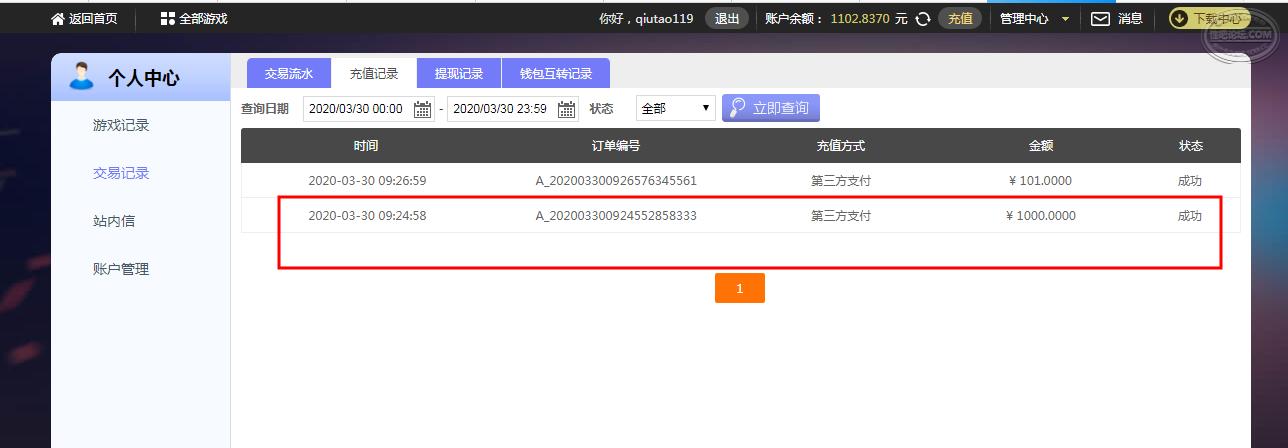Image resolution: width=1288 pixels, height=448 pixels.
Task: Click the timestamp 2020-03-30 09:24:58
Action: 367,215
